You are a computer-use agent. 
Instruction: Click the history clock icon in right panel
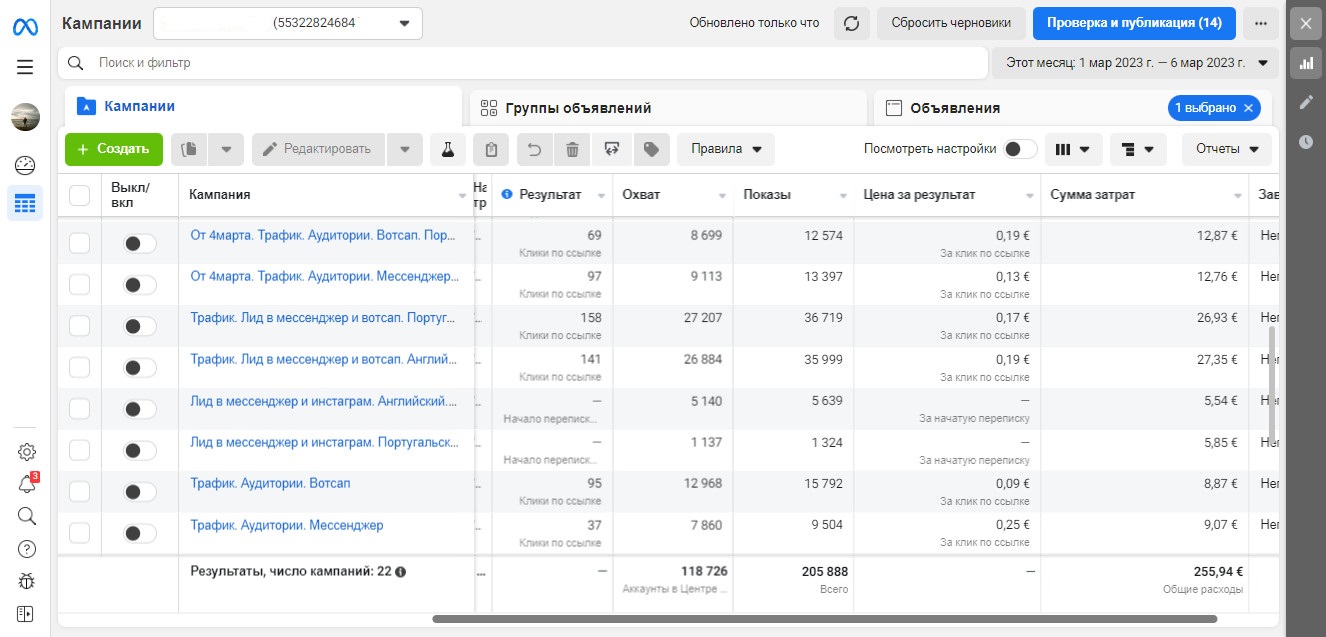pyautogui.click(x=1306, y=142)
